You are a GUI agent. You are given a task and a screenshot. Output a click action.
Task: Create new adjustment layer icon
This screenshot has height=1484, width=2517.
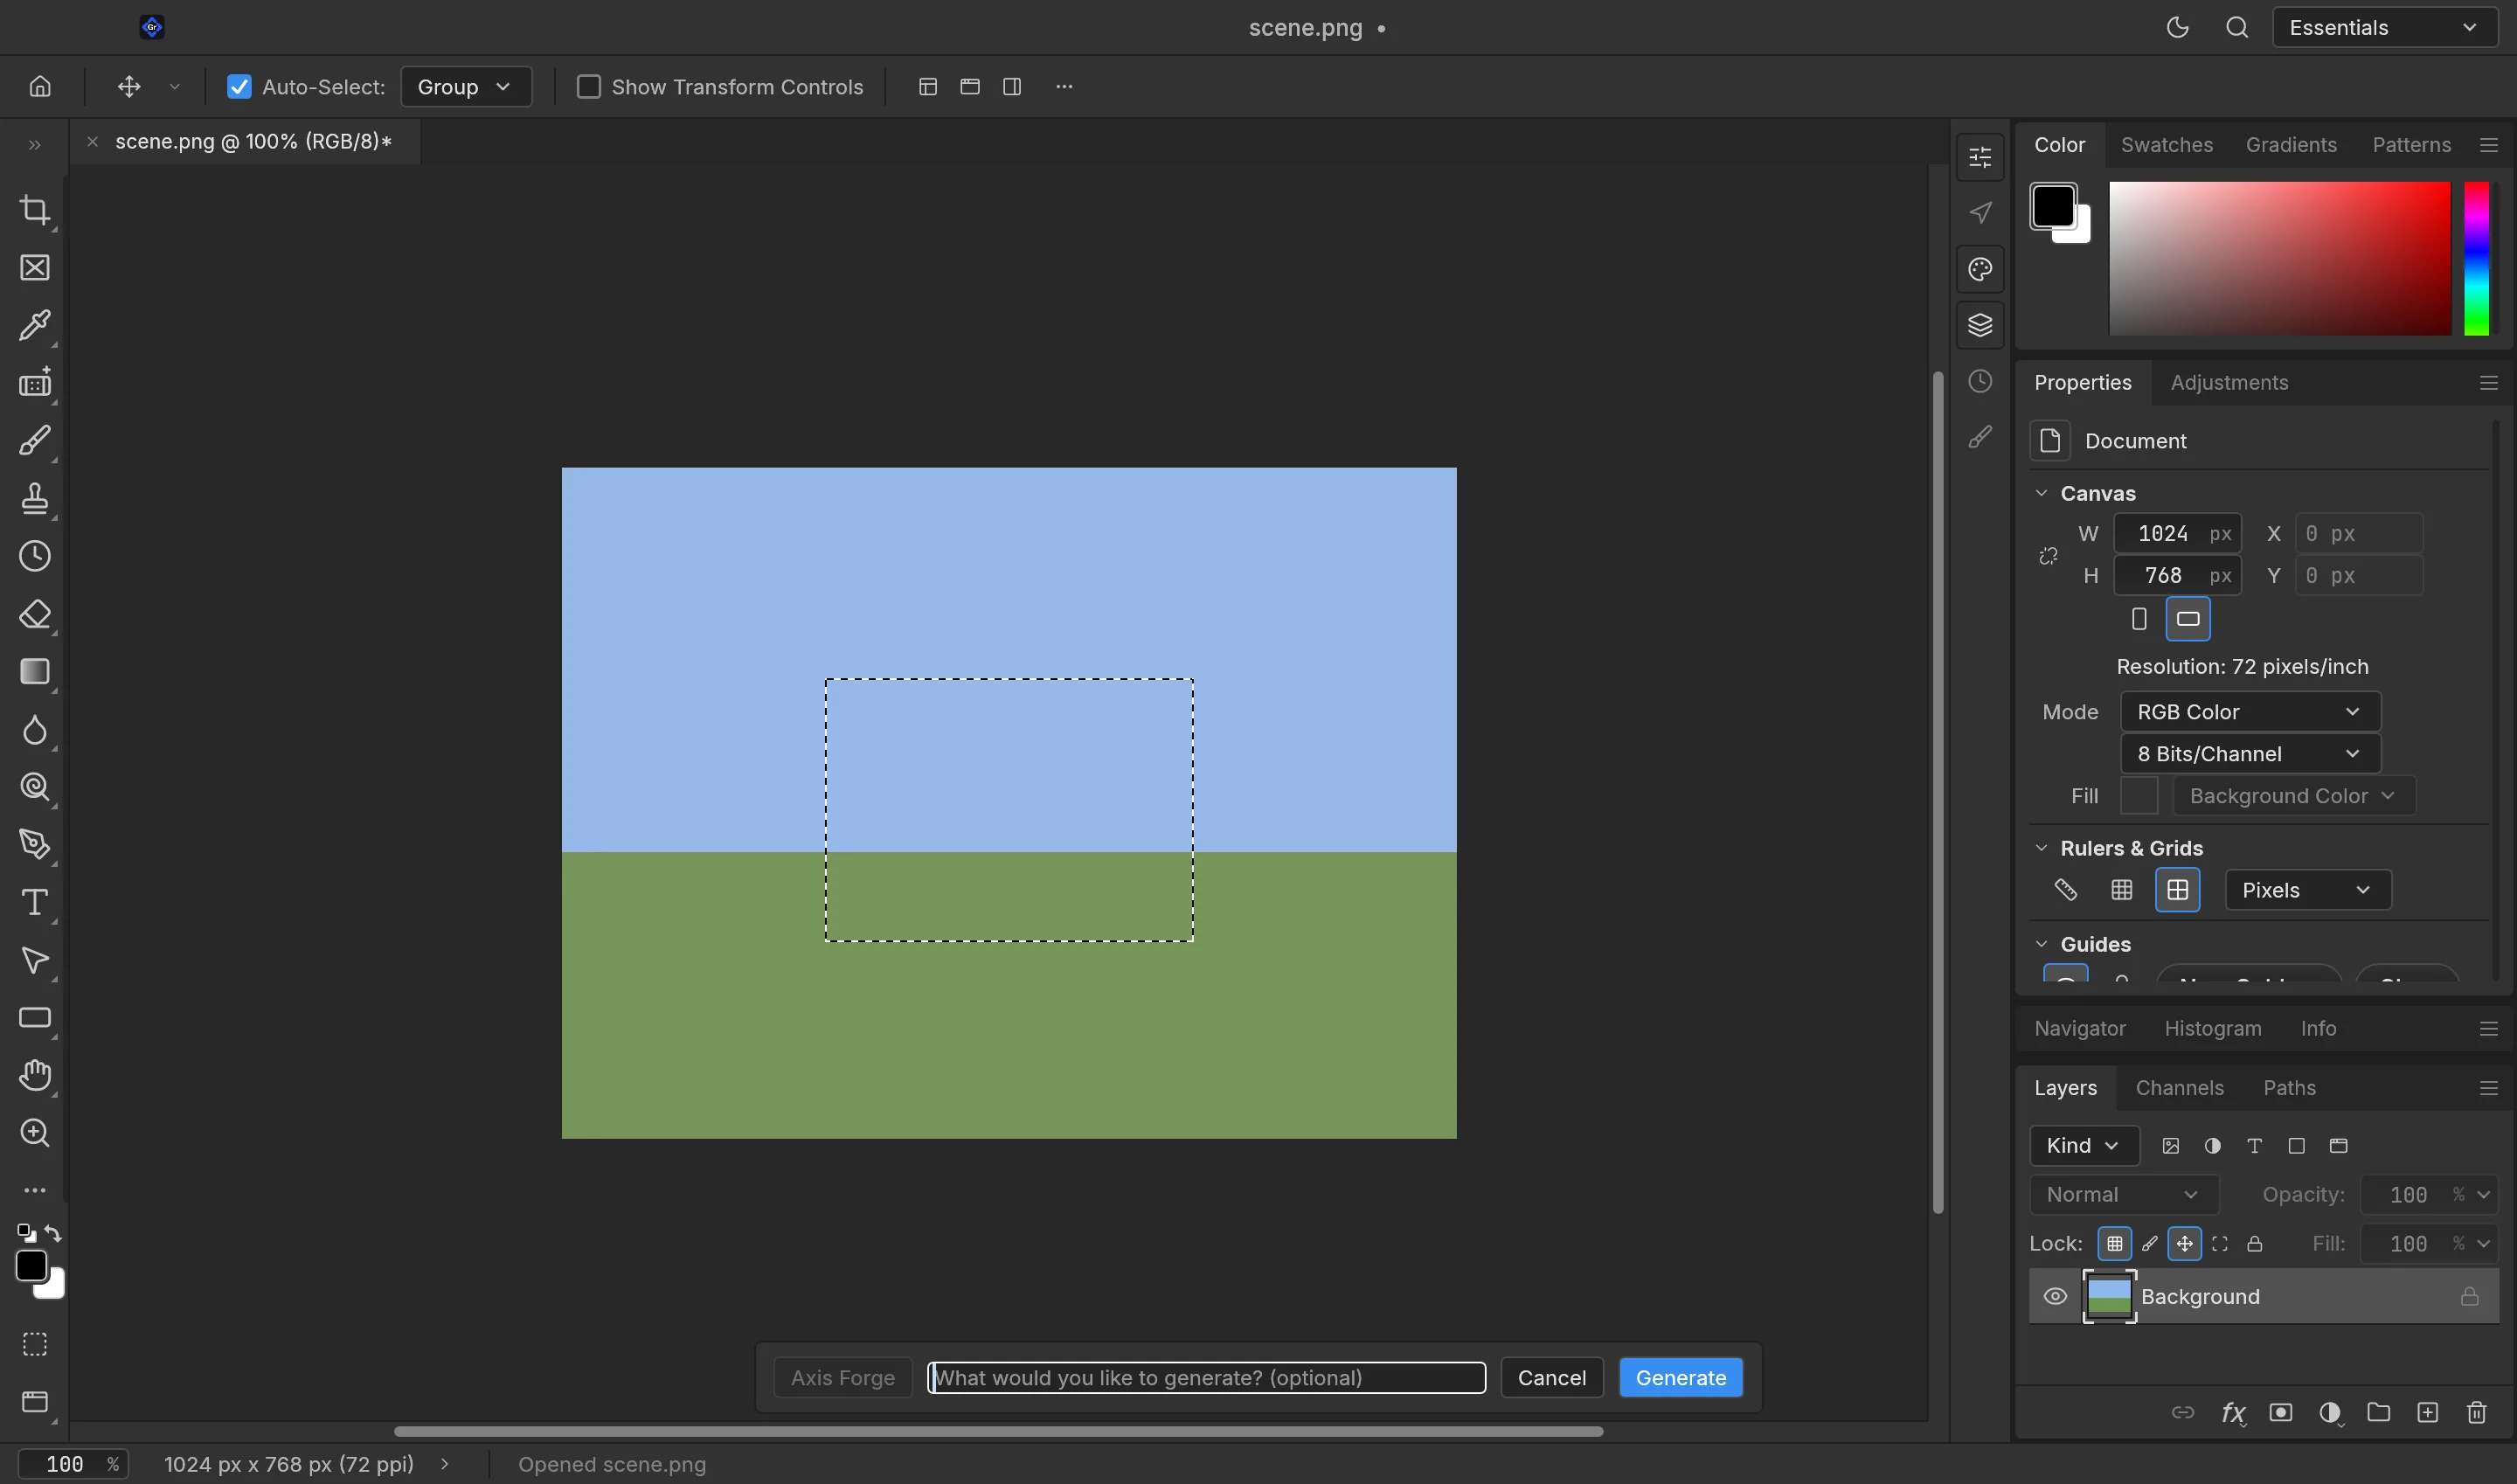(x=2330, y=1412)
